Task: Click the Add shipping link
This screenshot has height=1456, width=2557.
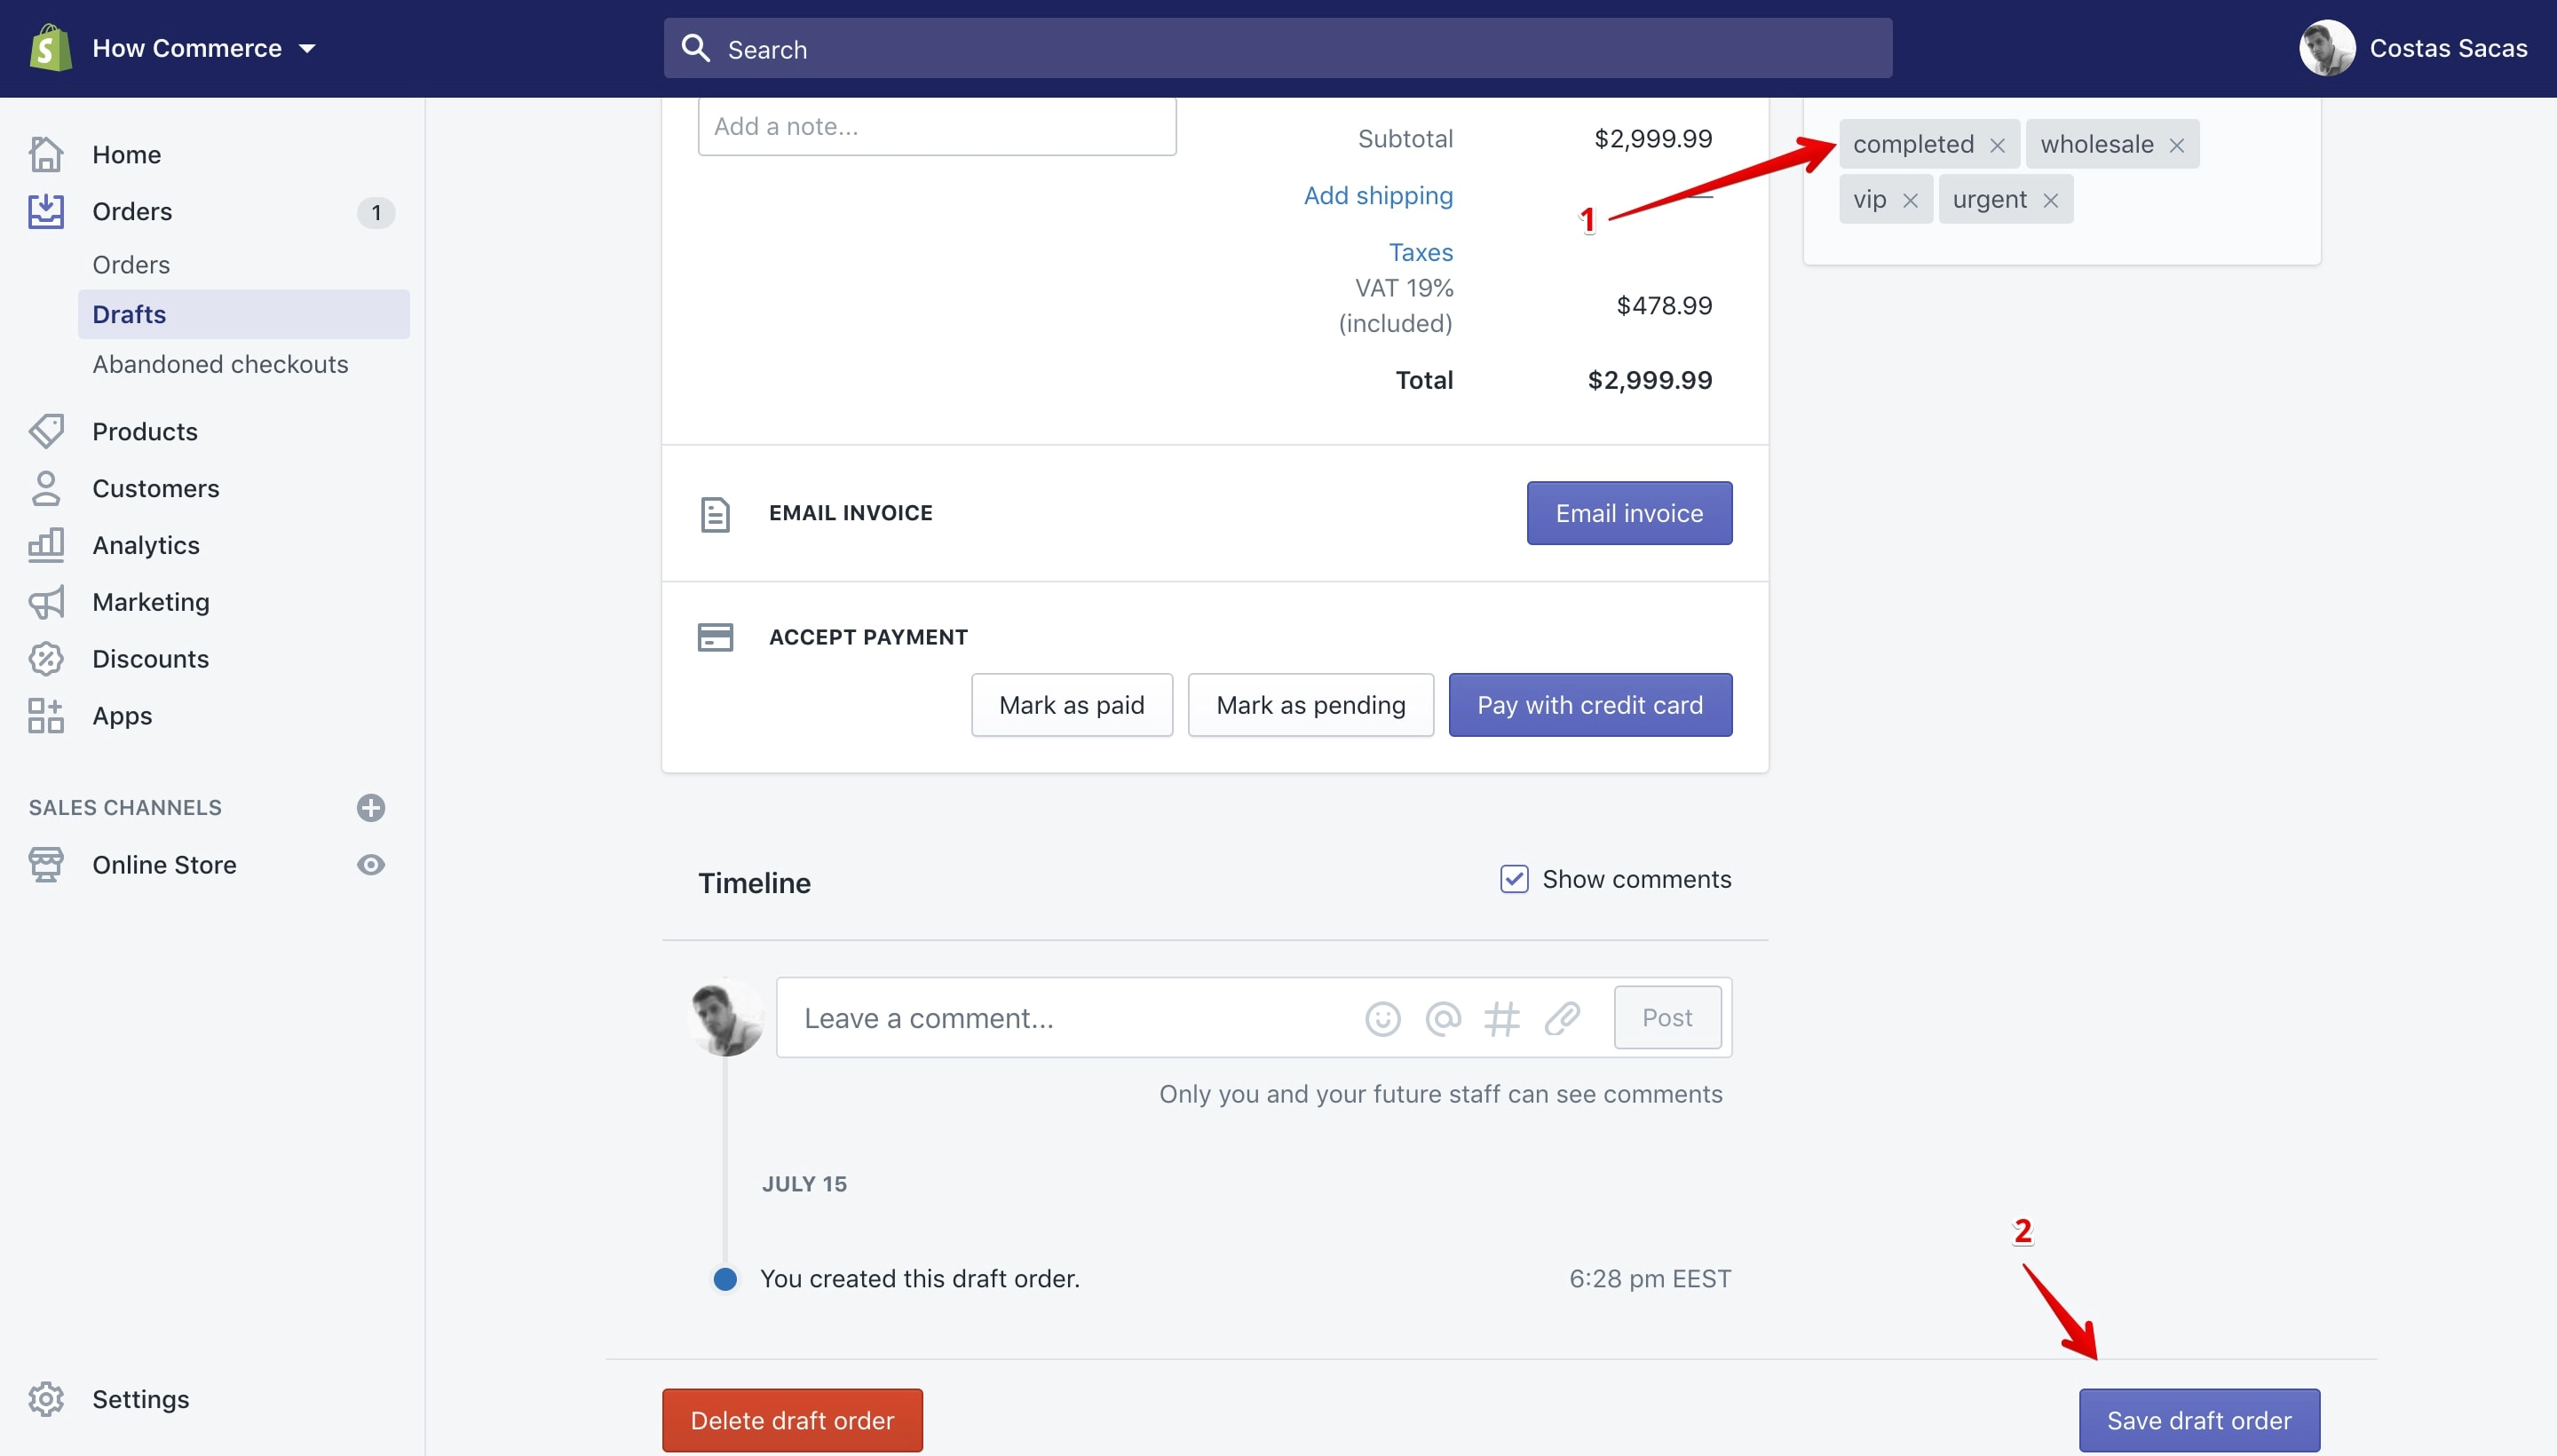Action: [1378, 196]
